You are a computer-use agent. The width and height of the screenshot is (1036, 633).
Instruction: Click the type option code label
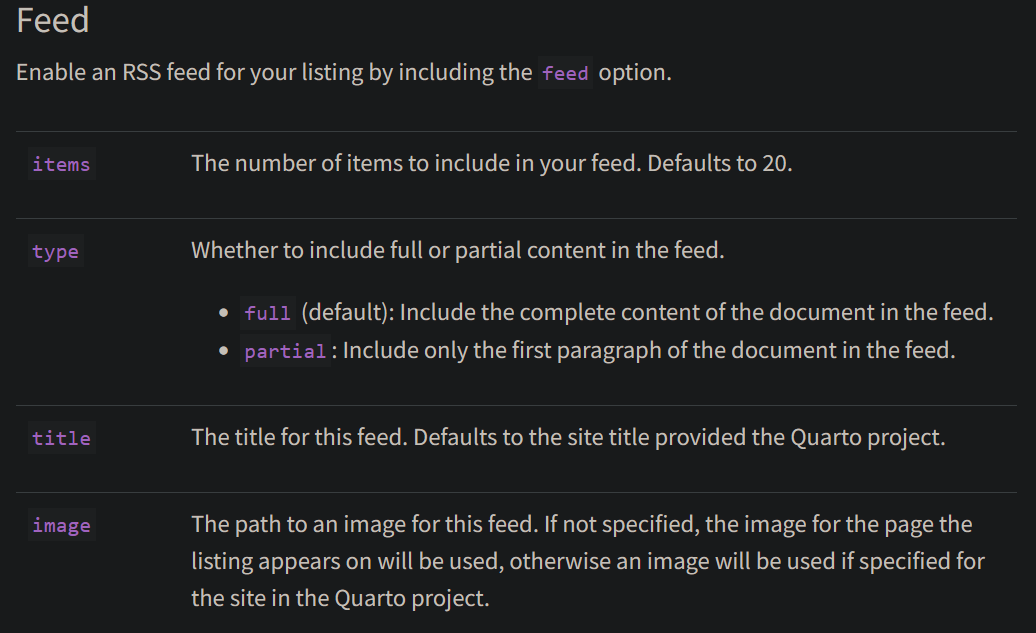(56, 251)
